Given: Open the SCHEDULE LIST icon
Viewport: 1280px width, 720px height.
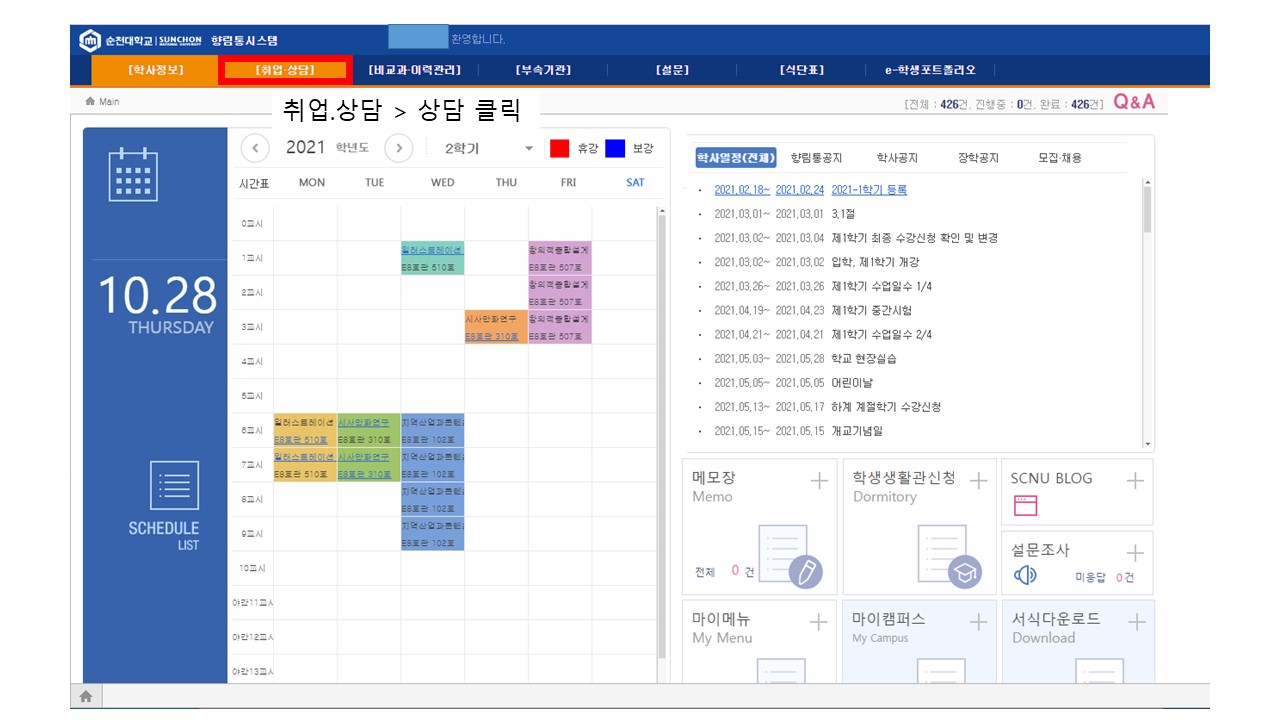Looking at the screenshot, I should tap(174, 486).
